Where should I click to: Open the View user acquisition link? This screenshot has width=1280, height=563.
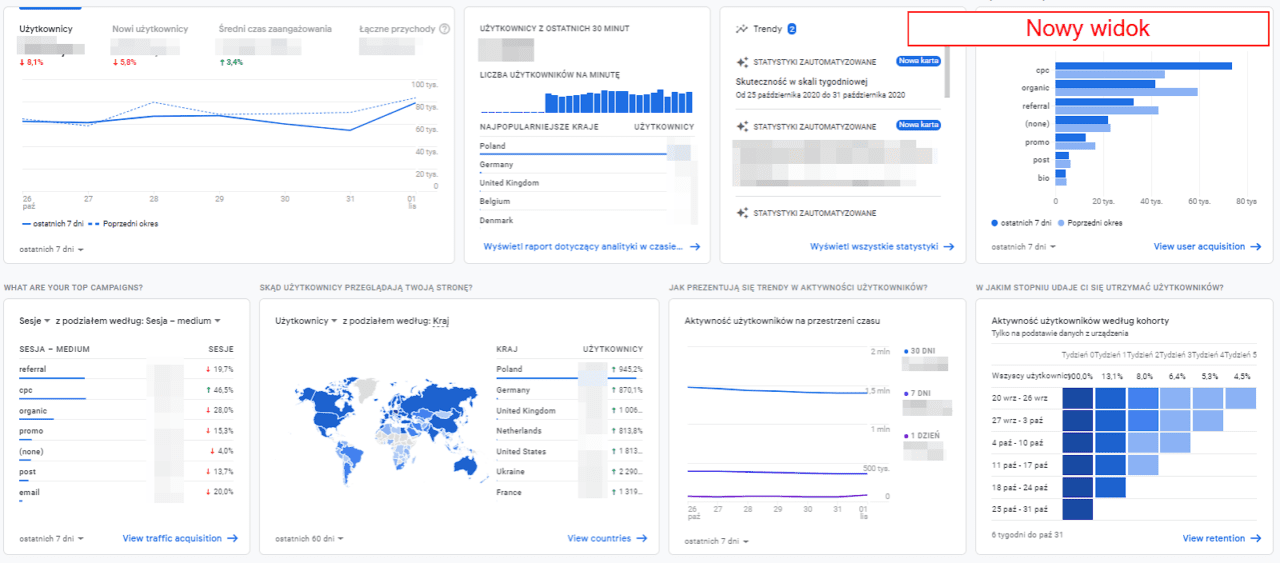(1207, 246)
